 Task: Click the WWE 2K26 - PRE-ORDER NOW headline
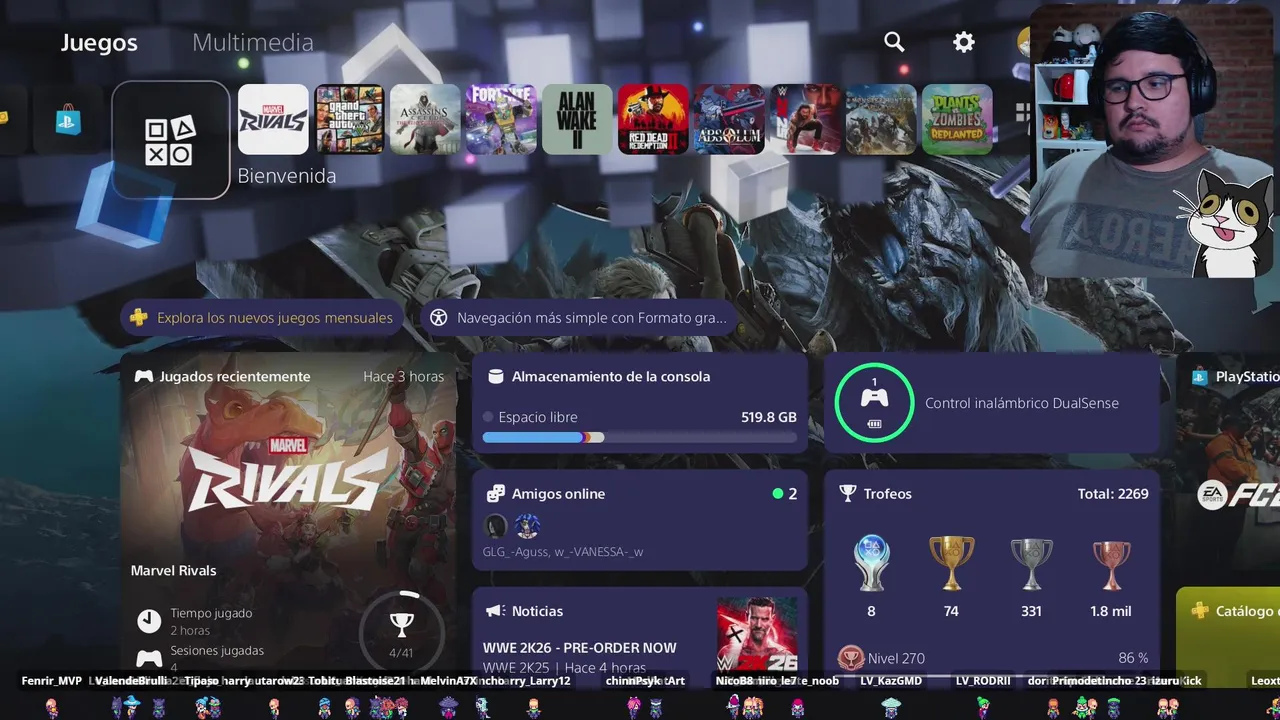(580, 648)
